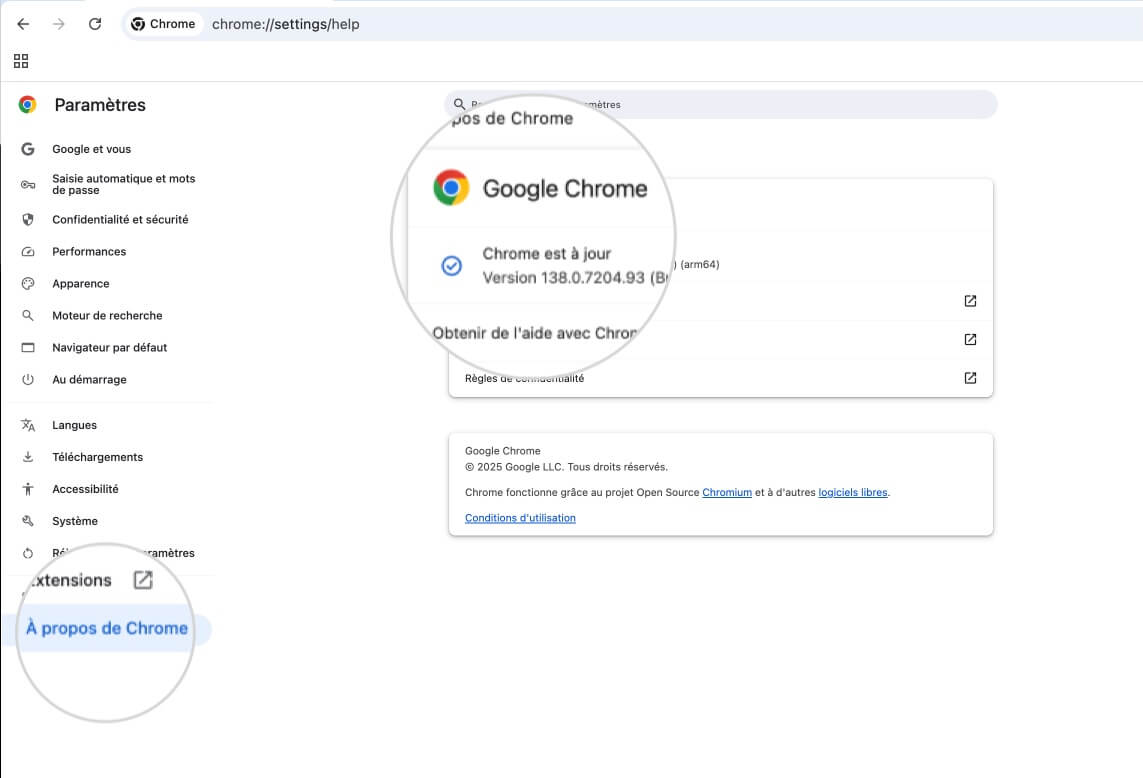Image resolution: width=1143 pixels, height=778 pixels.
Task: Click external-link icon on the help row
Action: (970, 301)
